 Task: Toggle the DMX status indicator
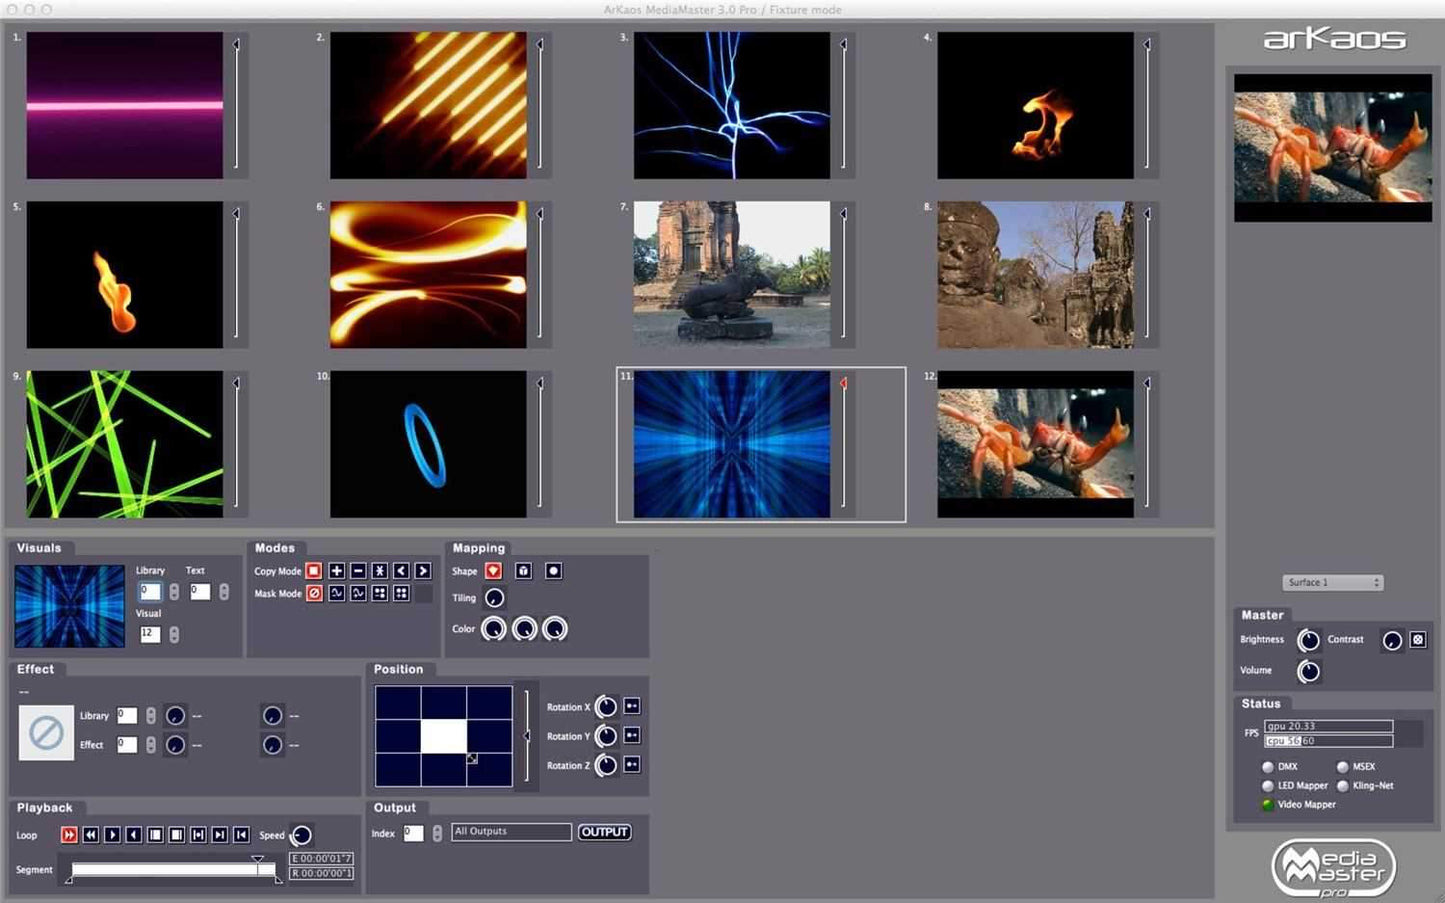point(1268,767)
